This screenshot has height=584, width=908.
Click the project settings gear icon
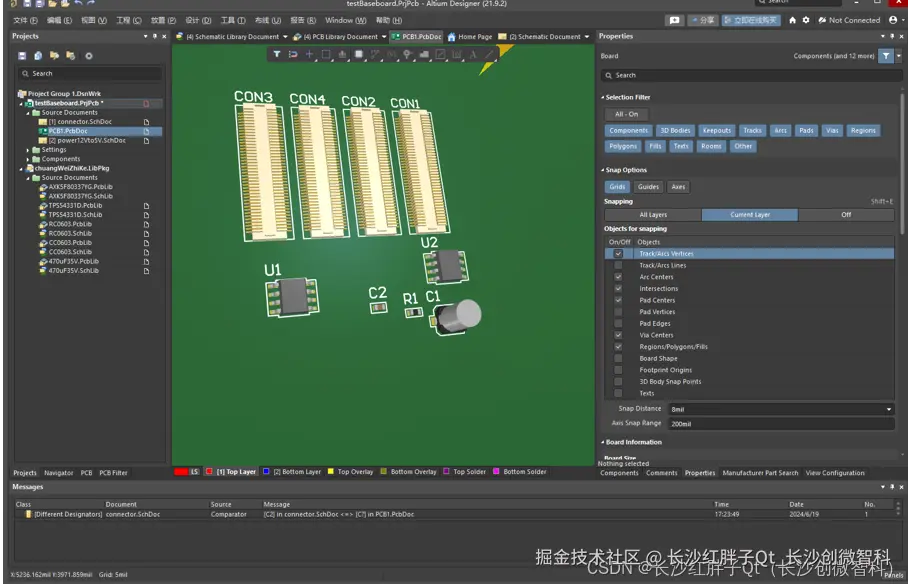tap(88, 56)
